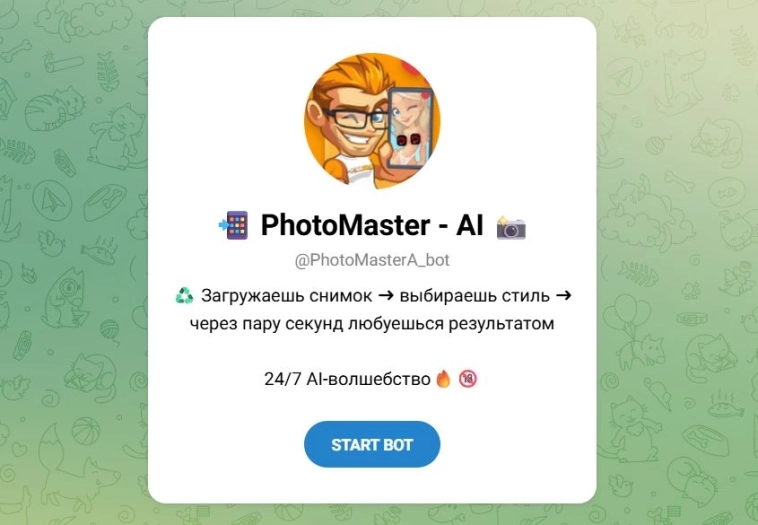Click the START BOT button
758x525 pixels.
click(372, 444)
